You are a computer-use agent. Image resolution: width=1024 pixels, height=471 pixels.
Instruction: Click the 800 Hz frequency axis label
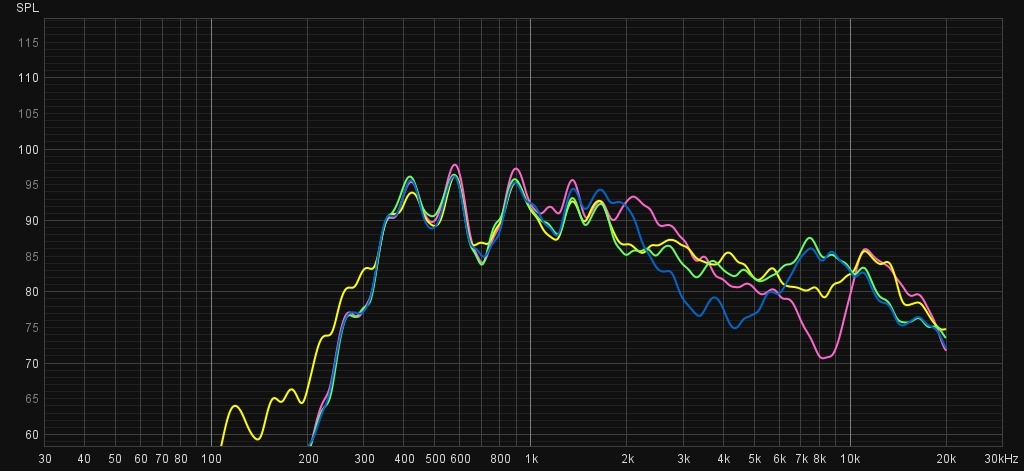pyautogui.click(x=500, y=459)
